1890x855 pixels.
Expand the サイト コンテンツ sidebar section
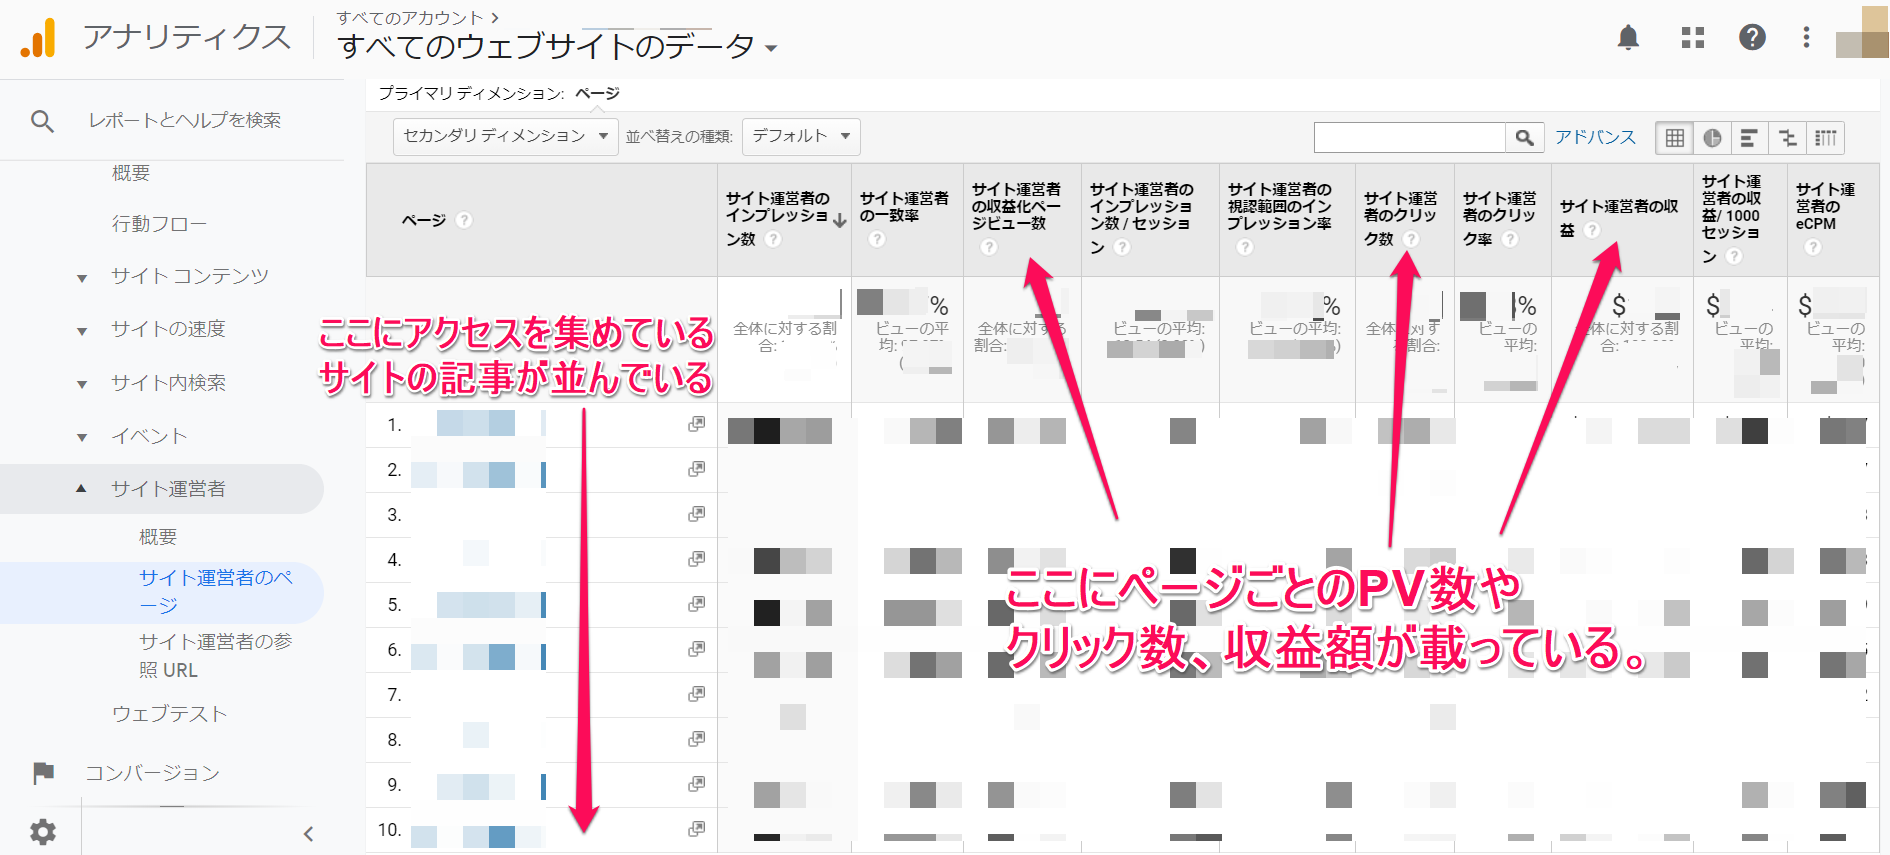click(82, 277)
